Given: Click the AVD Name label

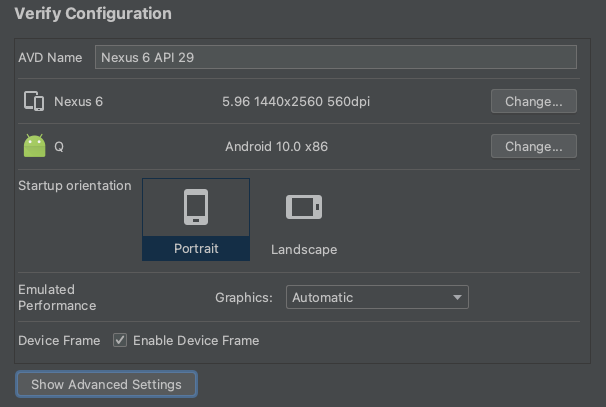Looking at the screenshot, I should click(x=50, y=58).
